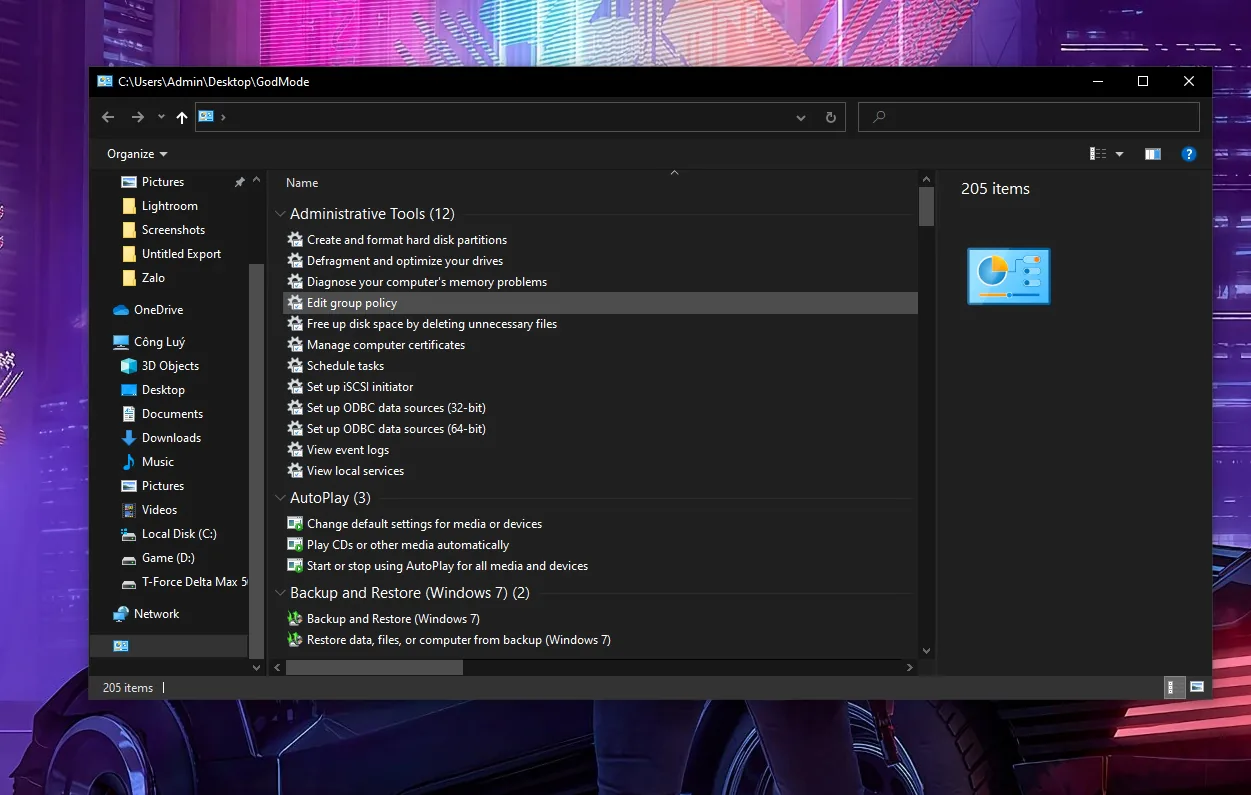The height and width of the screenshot is (795, 1251).
Task: Open Videos in navigation pane
Action: (x=159, y=510)
